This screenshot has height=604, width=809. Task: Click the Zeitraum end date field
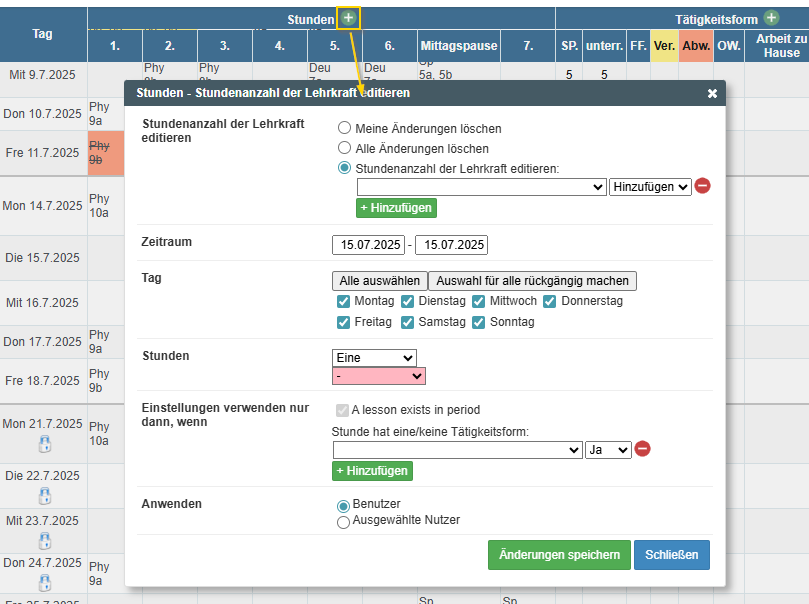click(x=451, y=244)
